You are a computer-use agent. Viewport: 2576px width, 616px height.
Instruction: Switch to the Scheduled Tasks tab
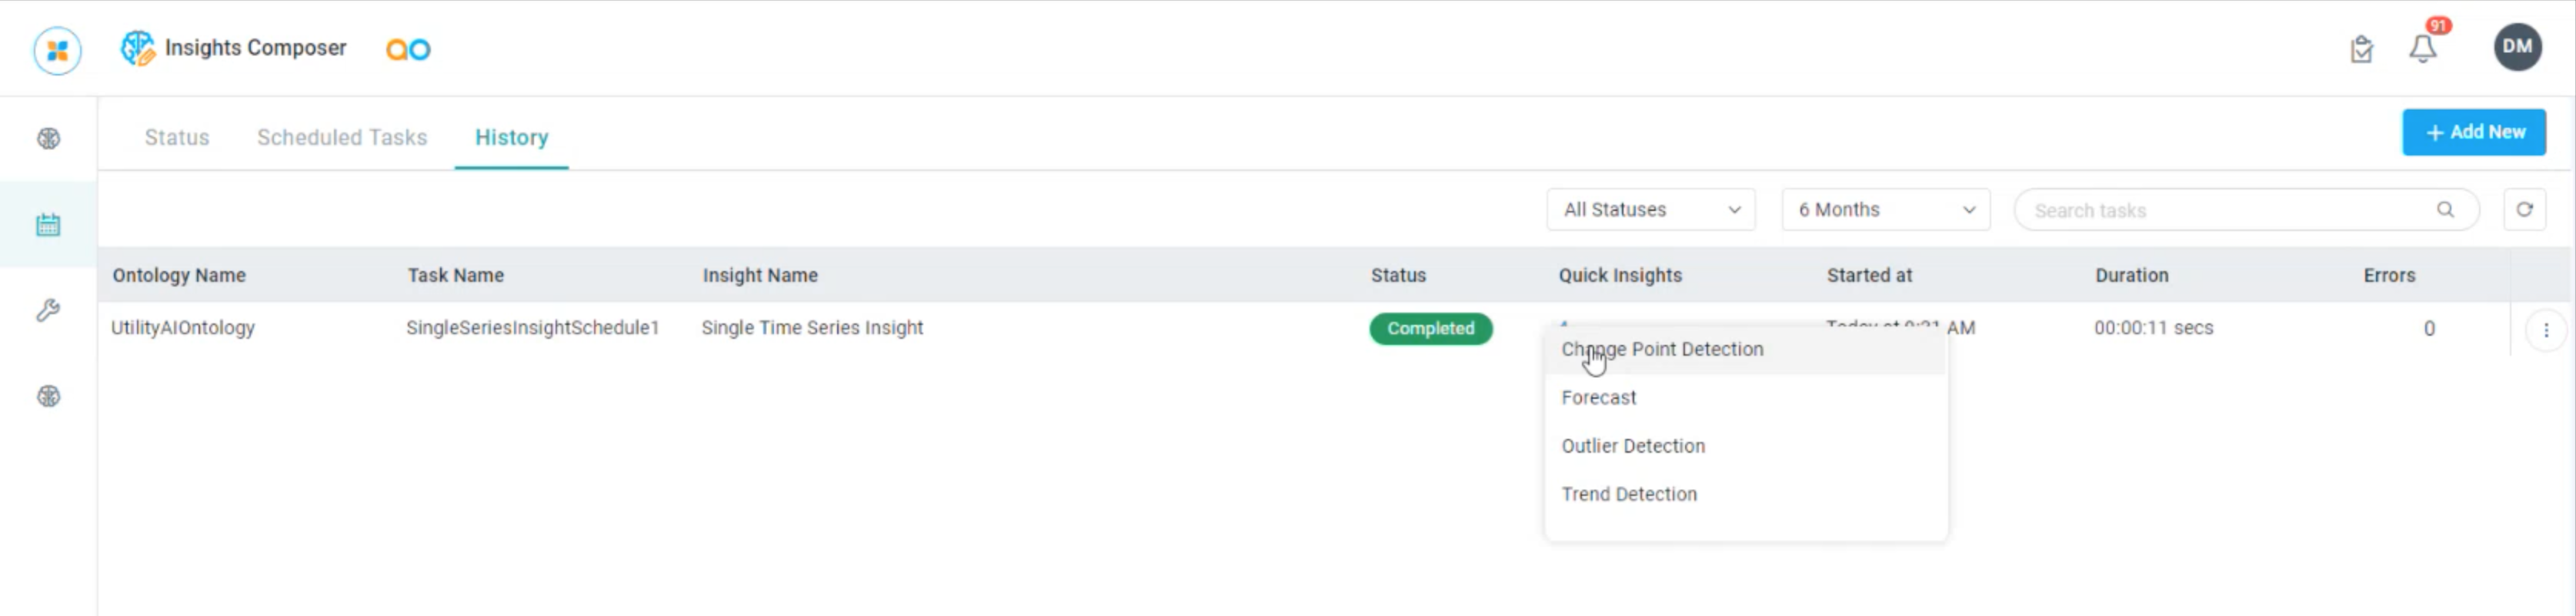[x=342, y=137]
